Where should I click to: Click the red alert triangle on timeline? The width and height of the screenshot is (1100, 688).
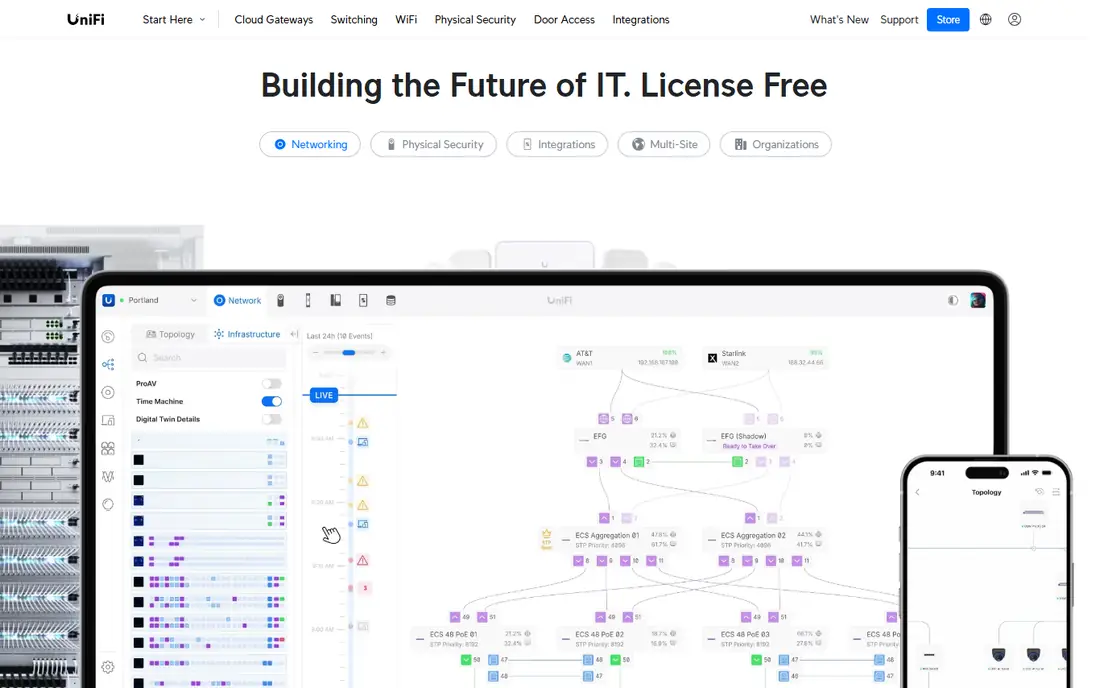point(363,560)
